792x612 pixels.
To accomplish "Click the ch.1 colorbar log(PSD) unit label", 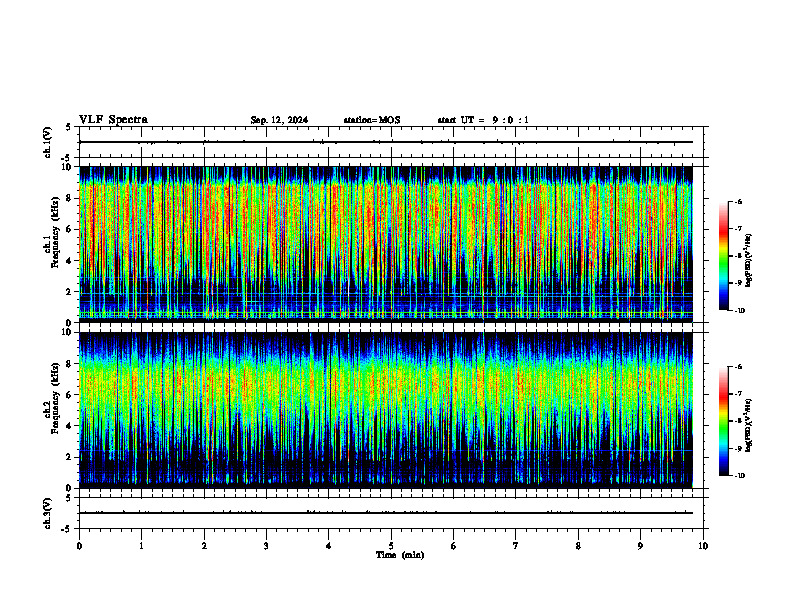I will (x=749, y=260).
